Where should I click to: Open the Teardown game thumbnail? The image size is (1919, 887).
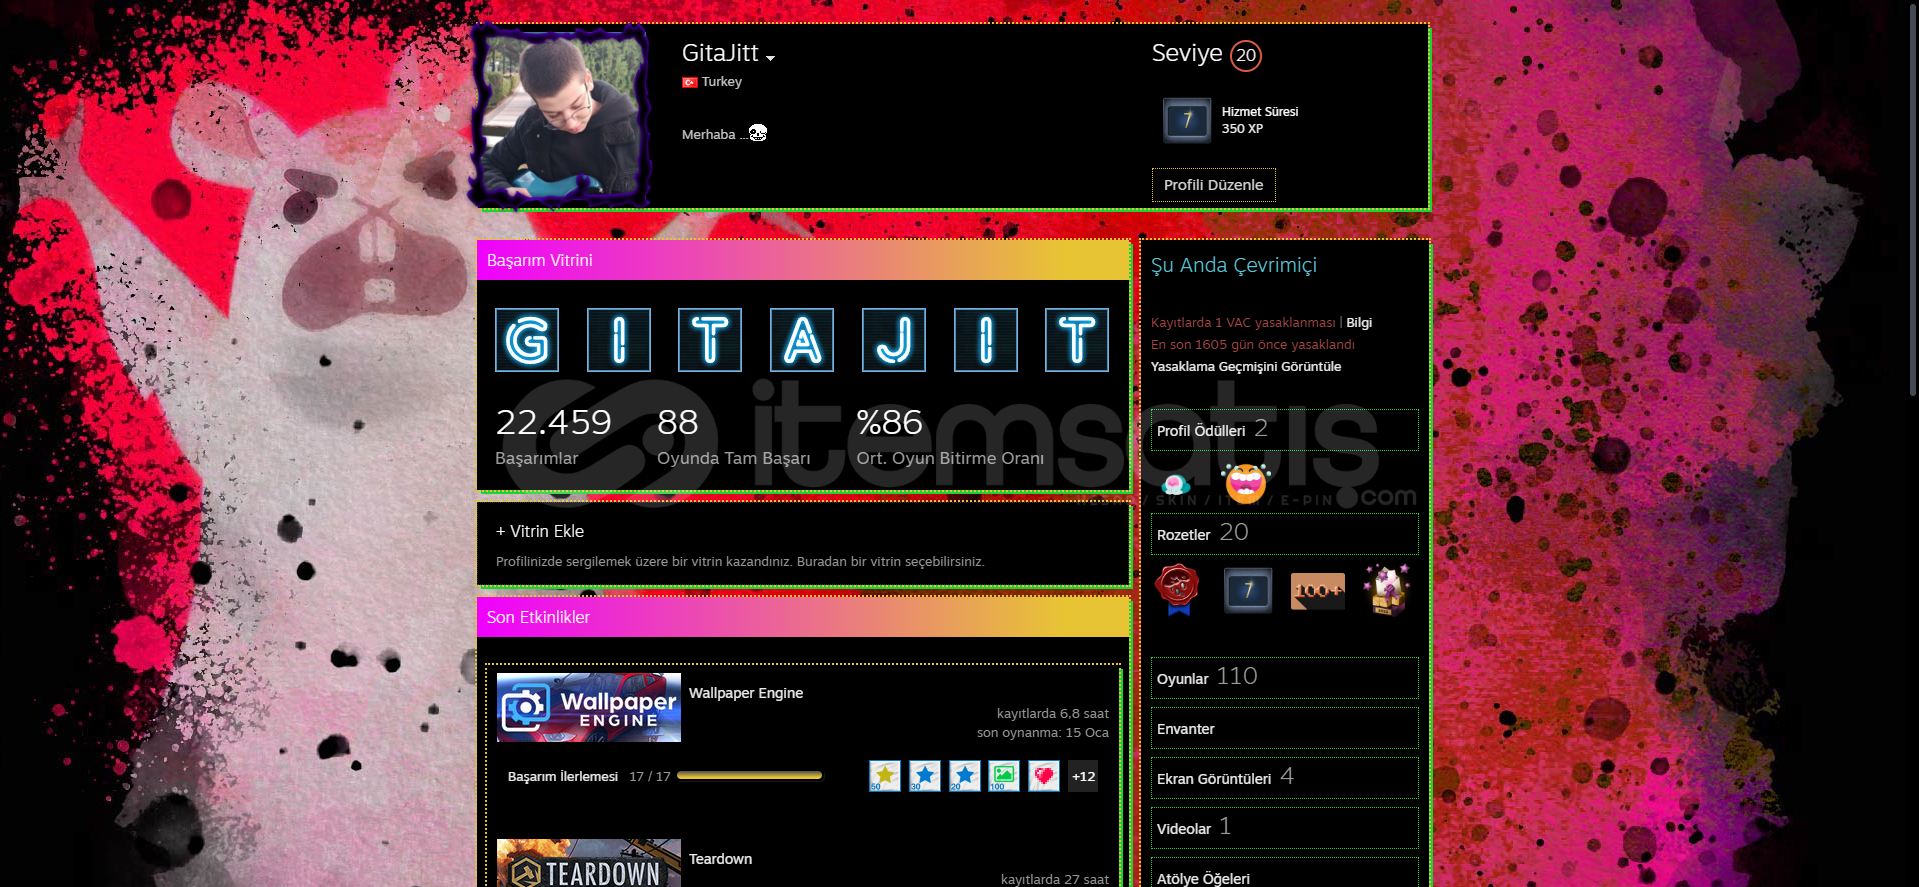(x=589, y=863)
